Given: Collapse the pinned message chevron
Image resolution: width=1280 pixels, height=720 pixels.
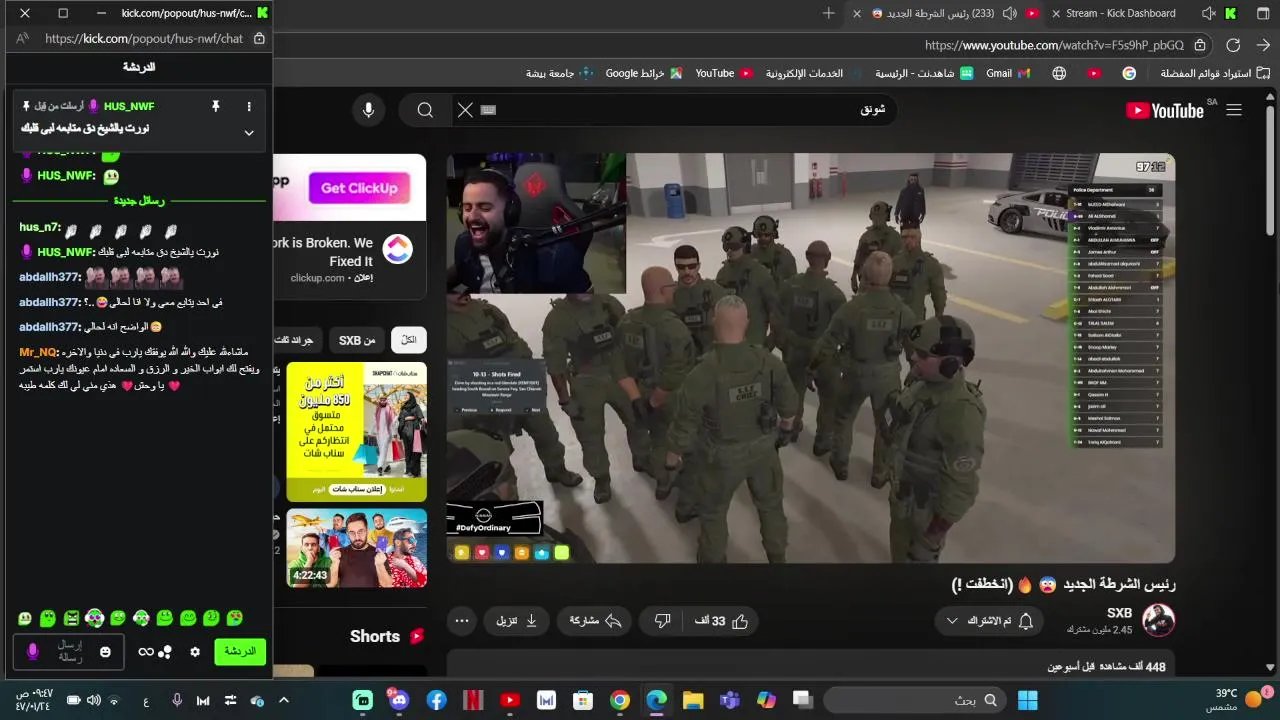Looking at the screenshot, I should coord(249,132).
